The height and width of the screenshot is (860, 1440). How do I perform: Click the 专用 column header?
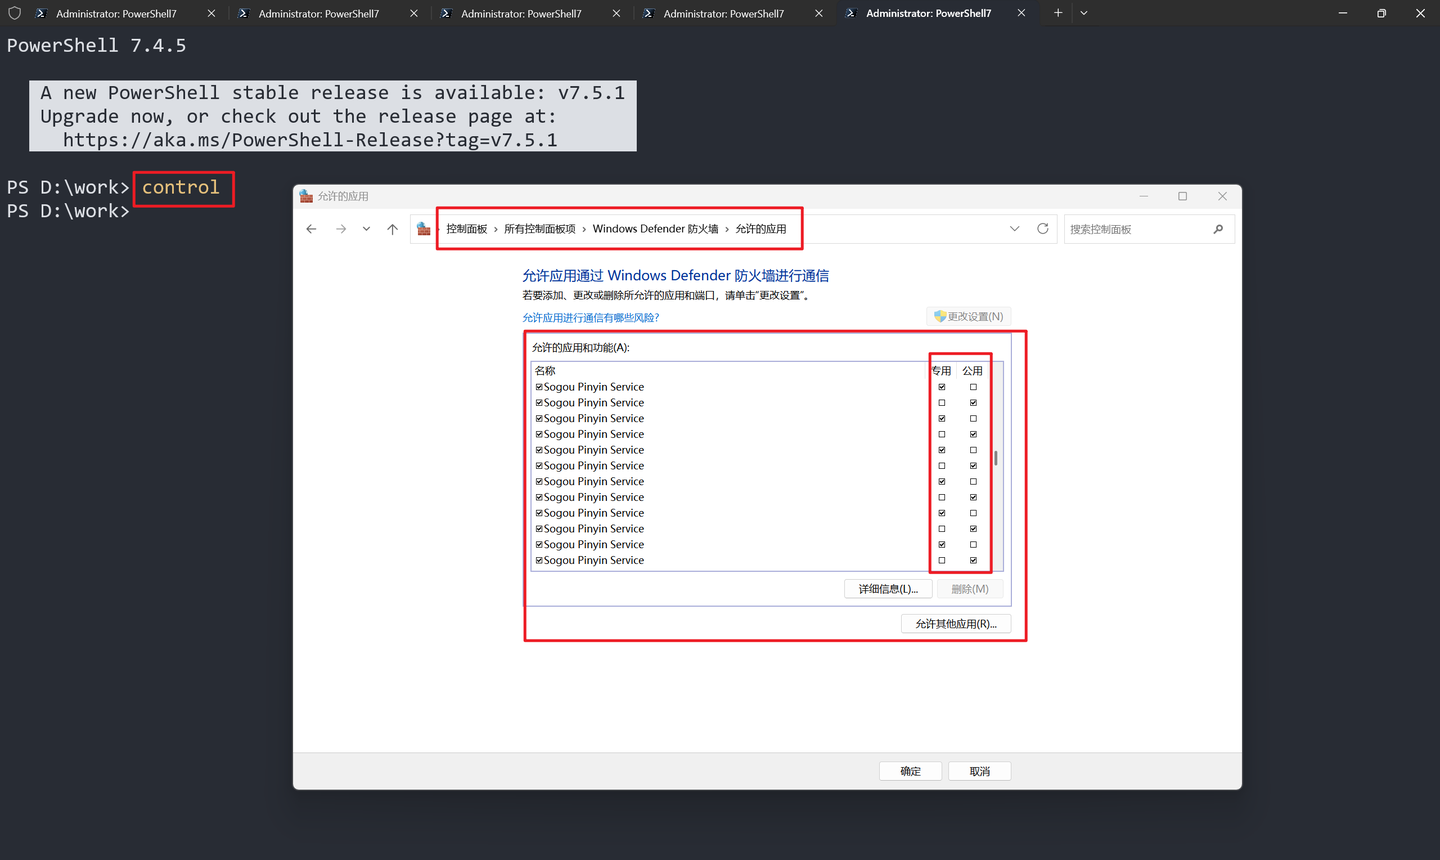point(941,371)
